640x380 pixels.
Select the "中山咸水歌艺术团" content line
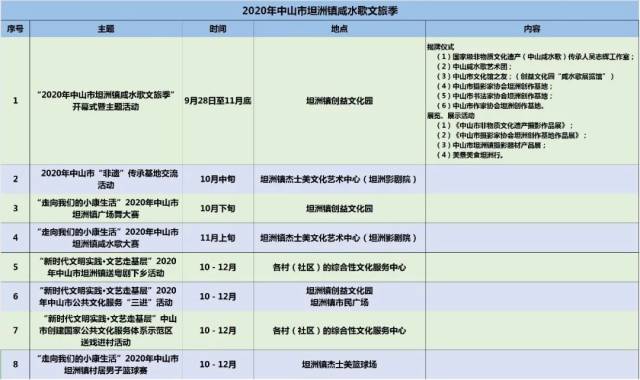[x=474, y=67]
